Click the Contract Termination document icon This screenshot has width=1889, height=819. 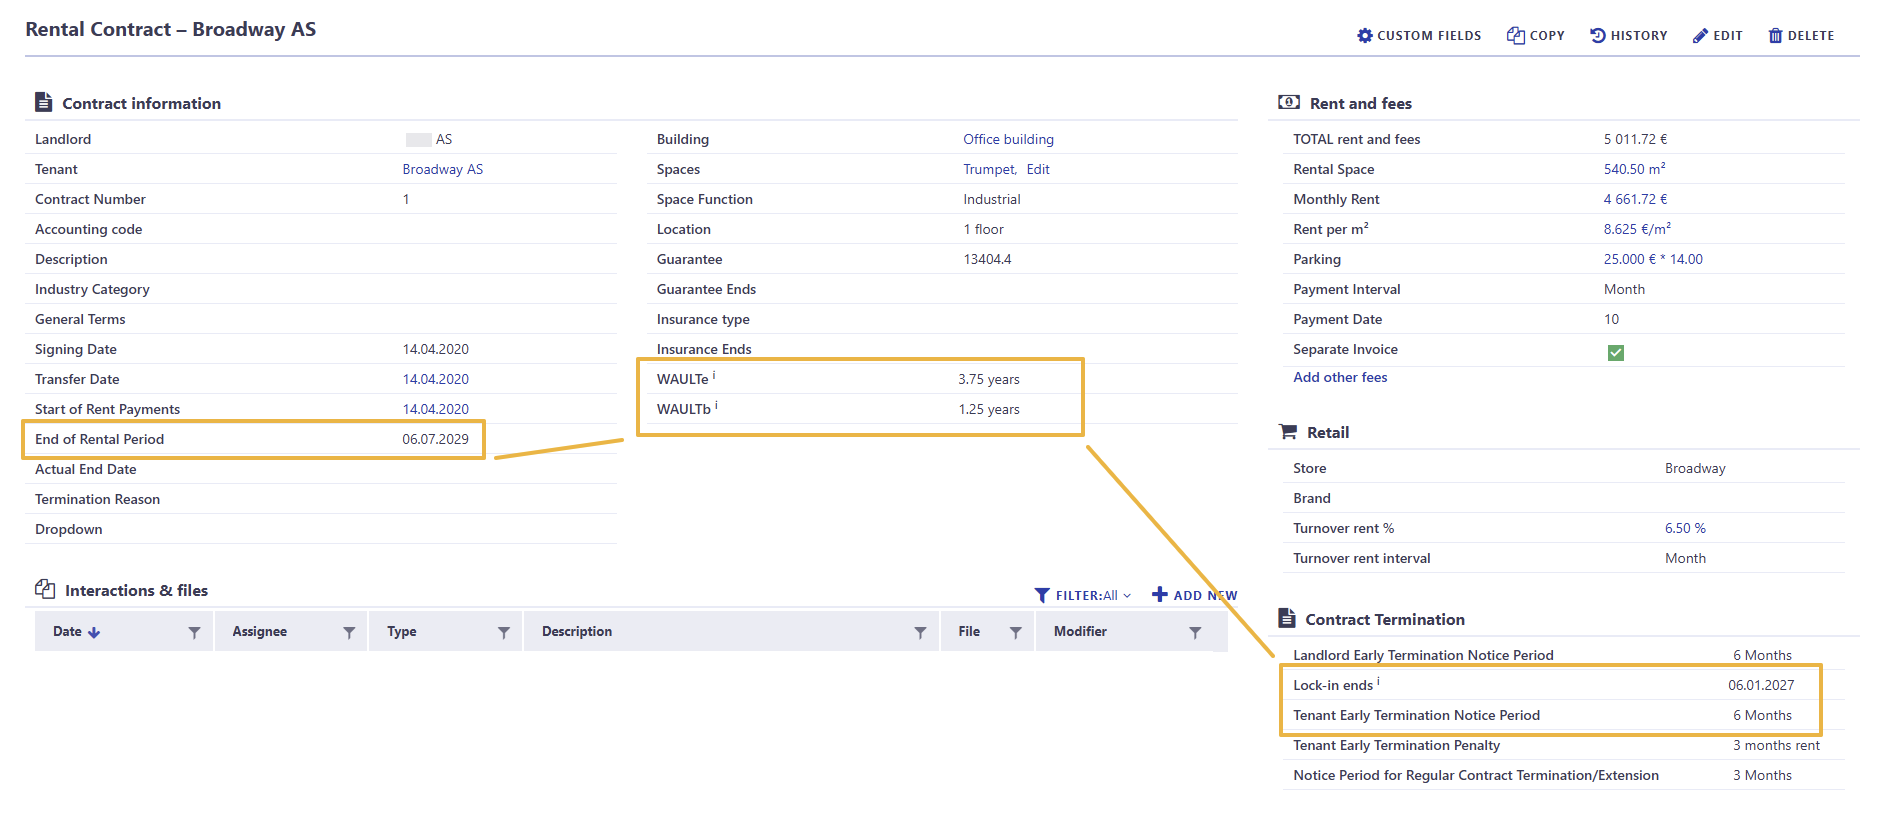point(1287,618)
